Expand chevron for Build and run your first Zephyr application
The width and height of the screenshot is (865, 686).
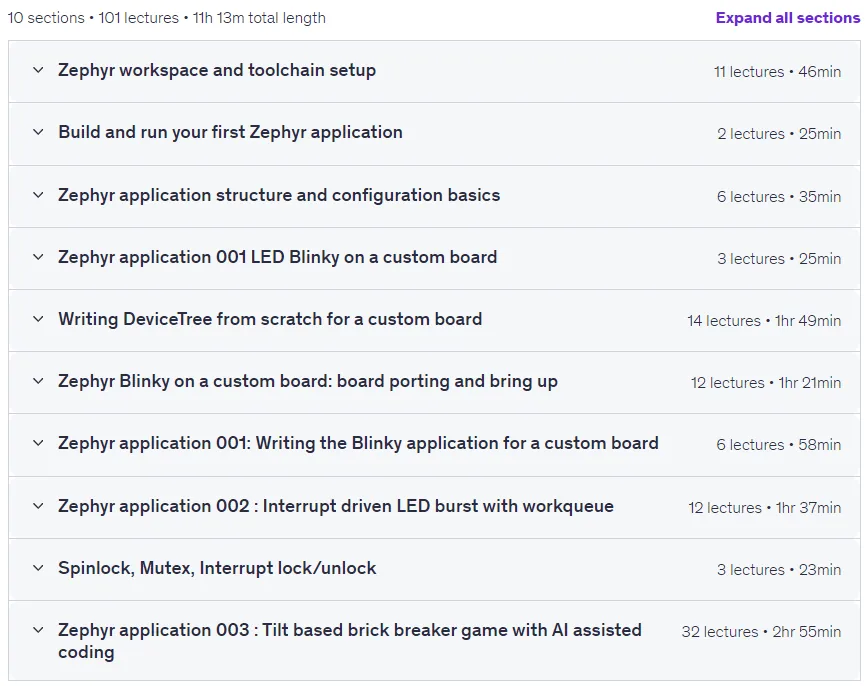38,132
